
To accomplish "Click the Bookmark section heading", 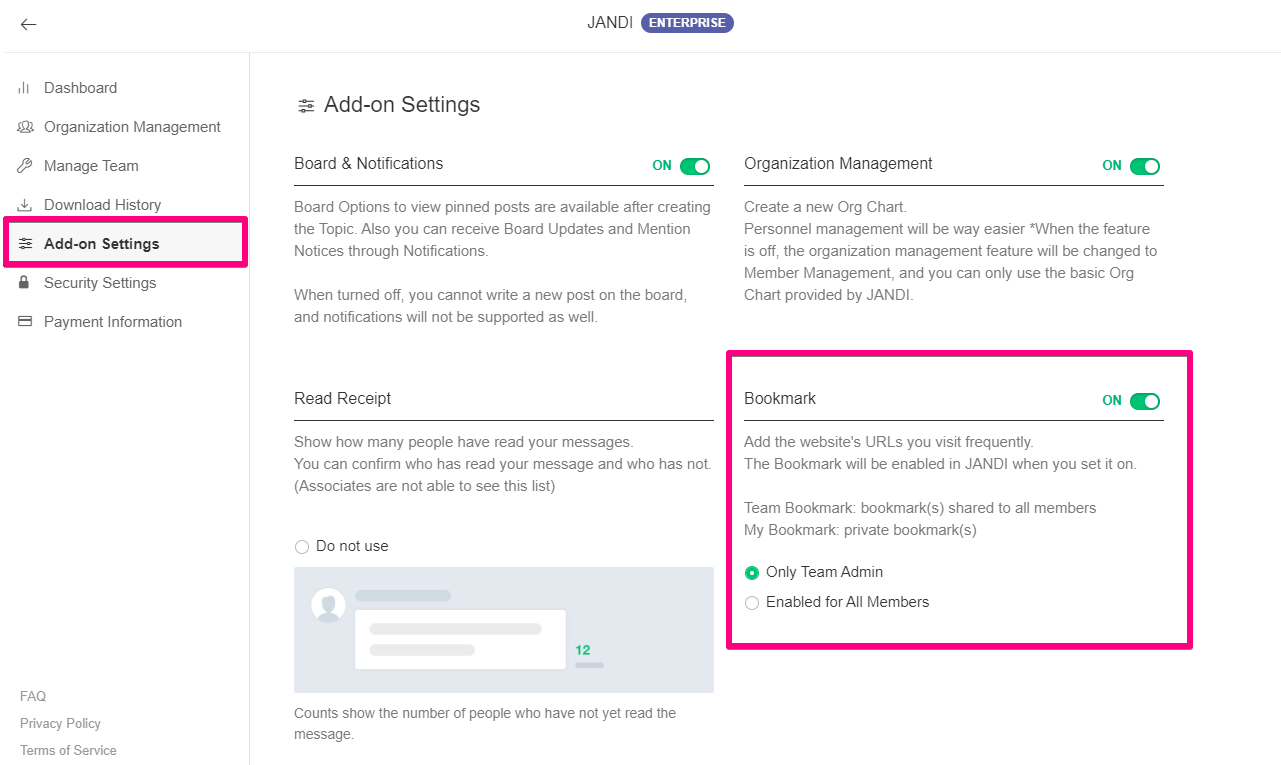I will click(780, 399).
